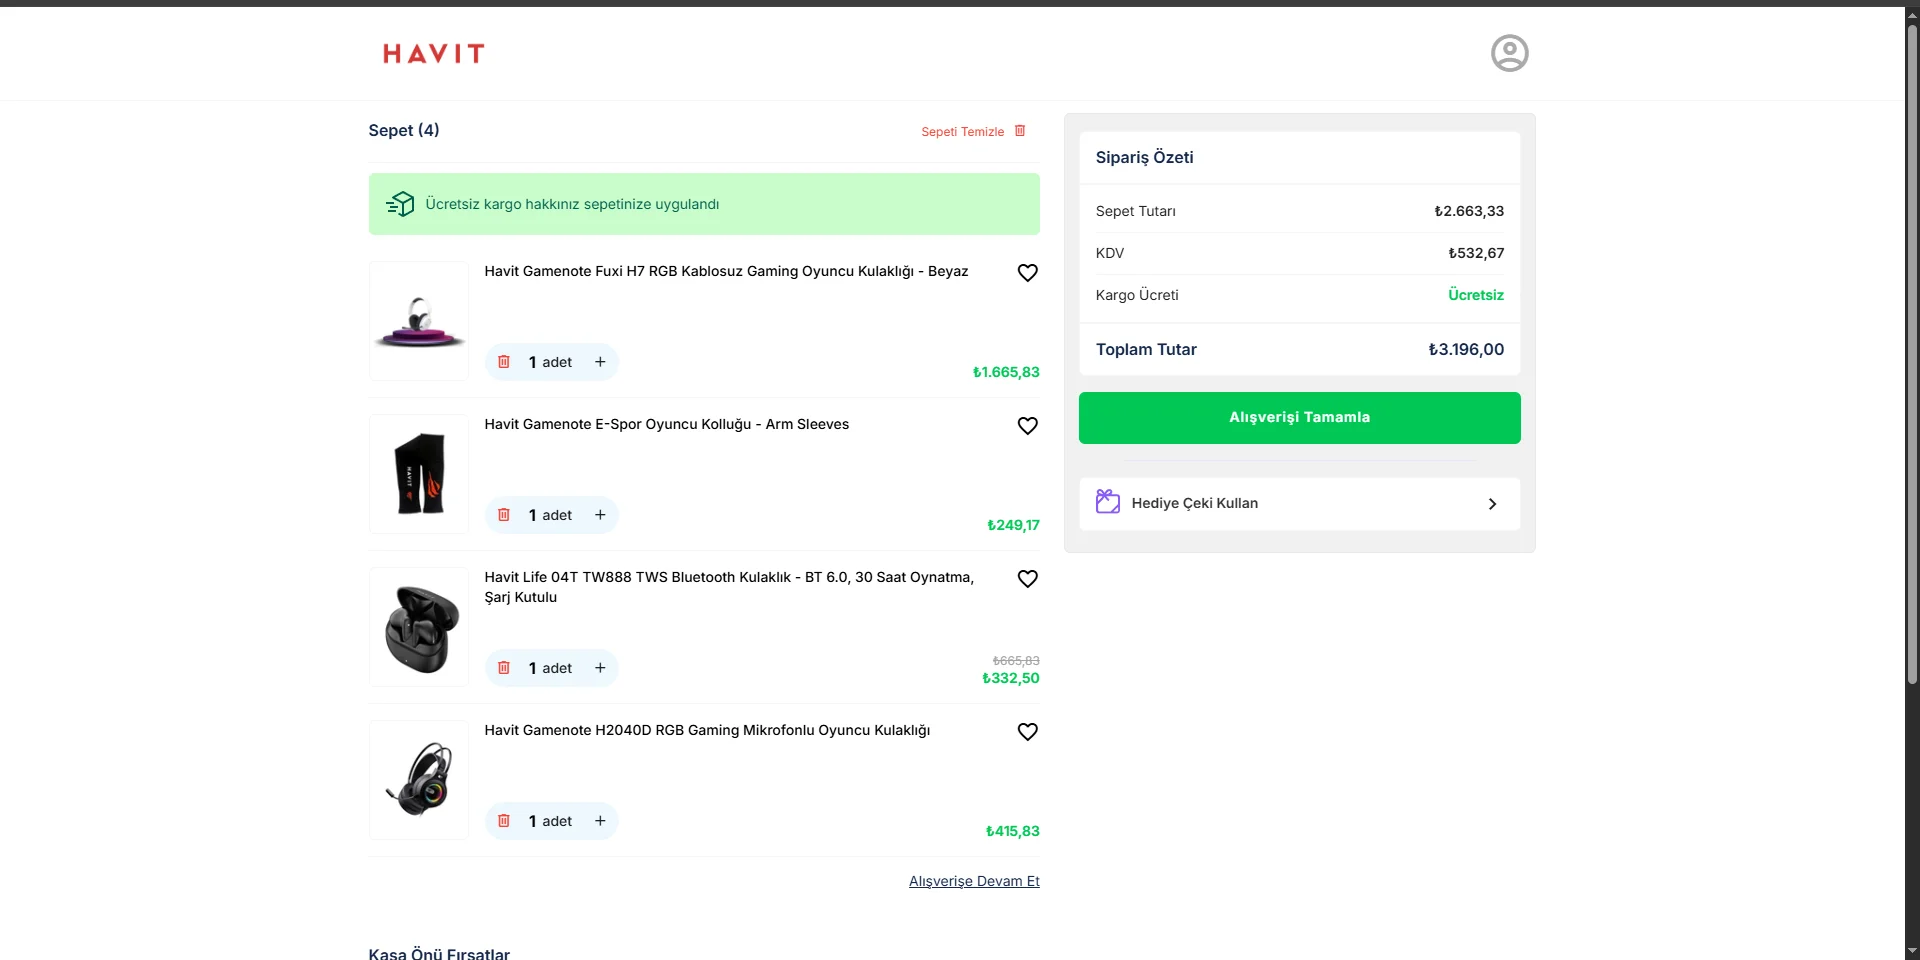Click the Sepeti Temizle trash icon
This screenshot has width=1920, height=960.
pos(1020,131)
